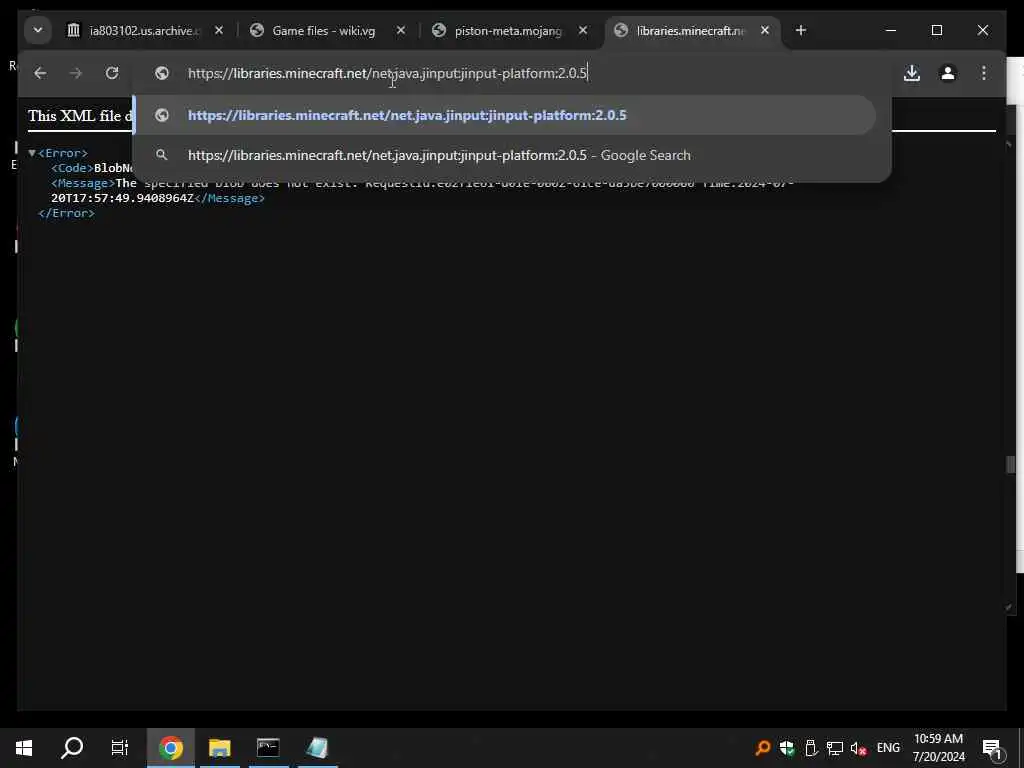
Task: Choose the Google Search suggestion for the URL
Action: pyautogui.click(x=504, y=155)
